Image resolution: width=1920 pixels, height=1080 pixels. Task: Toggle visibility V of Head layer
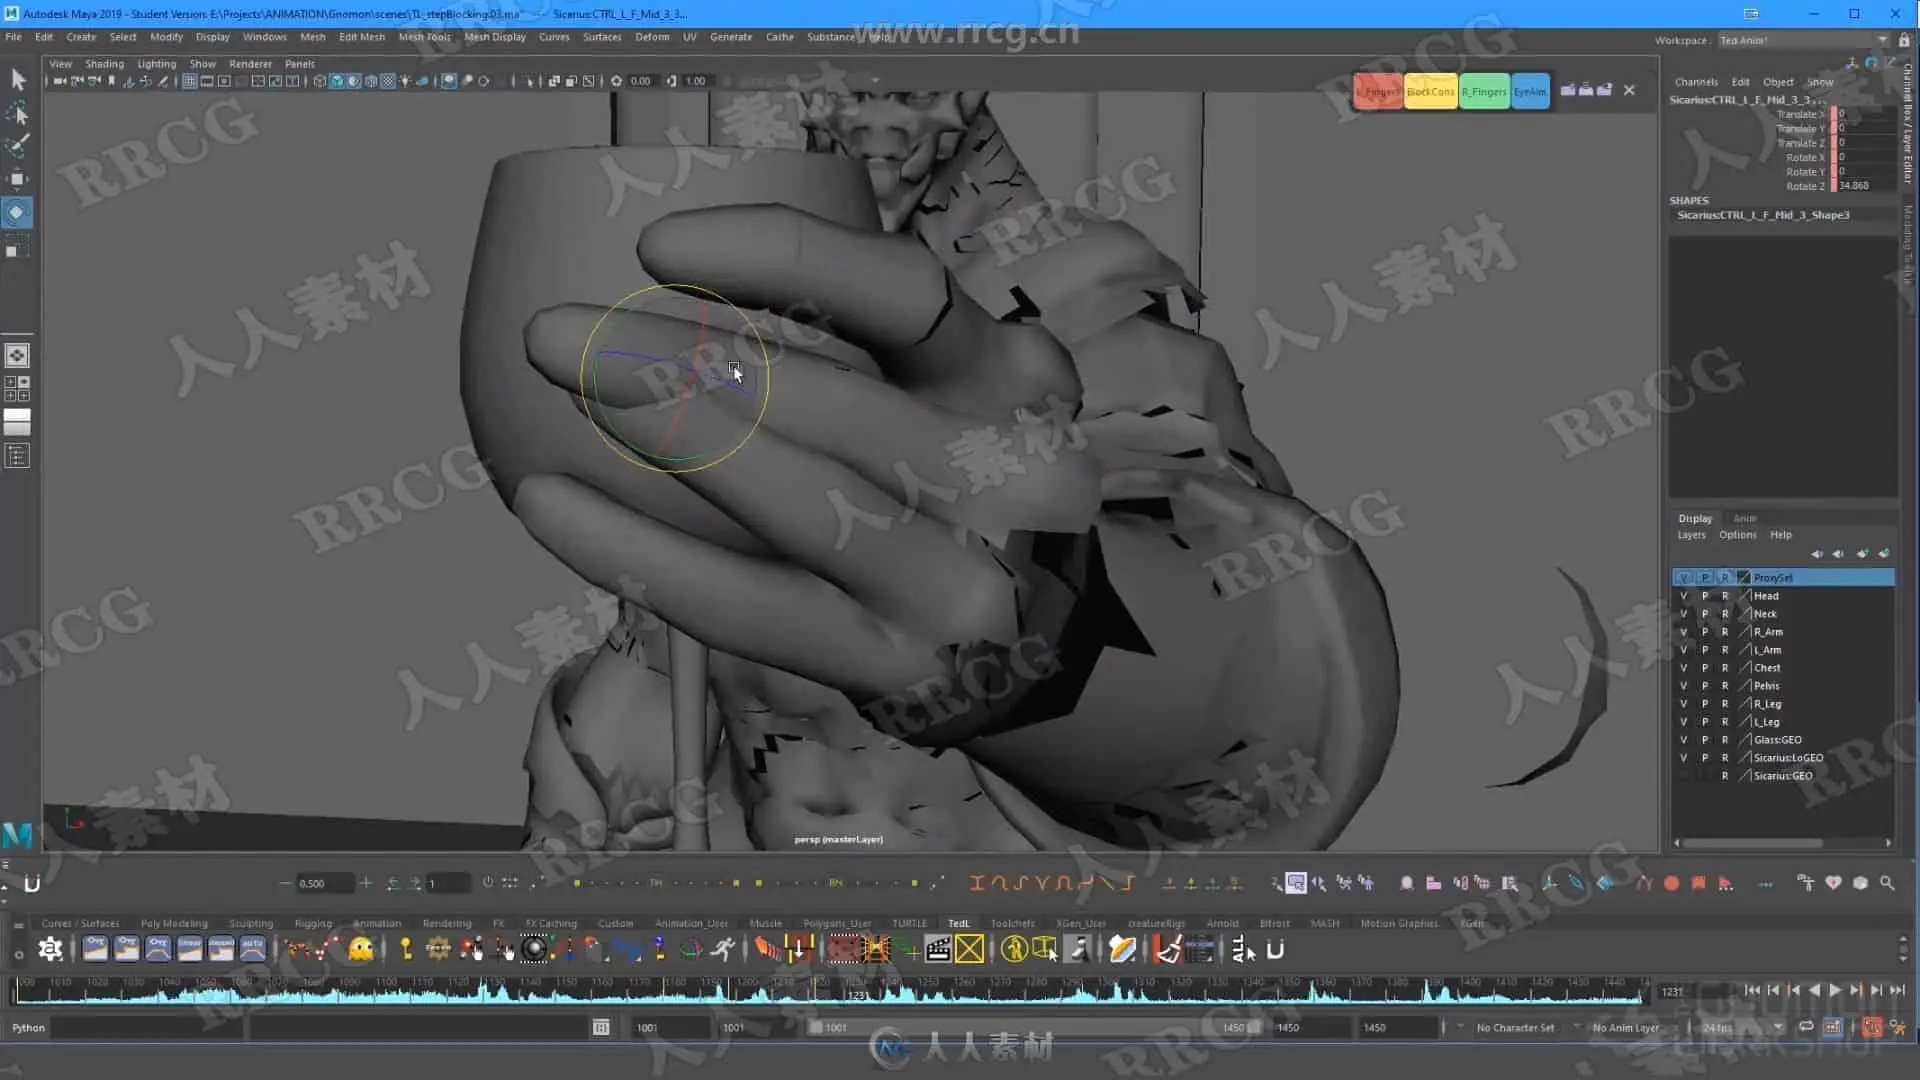click(x=1683, y=596)
